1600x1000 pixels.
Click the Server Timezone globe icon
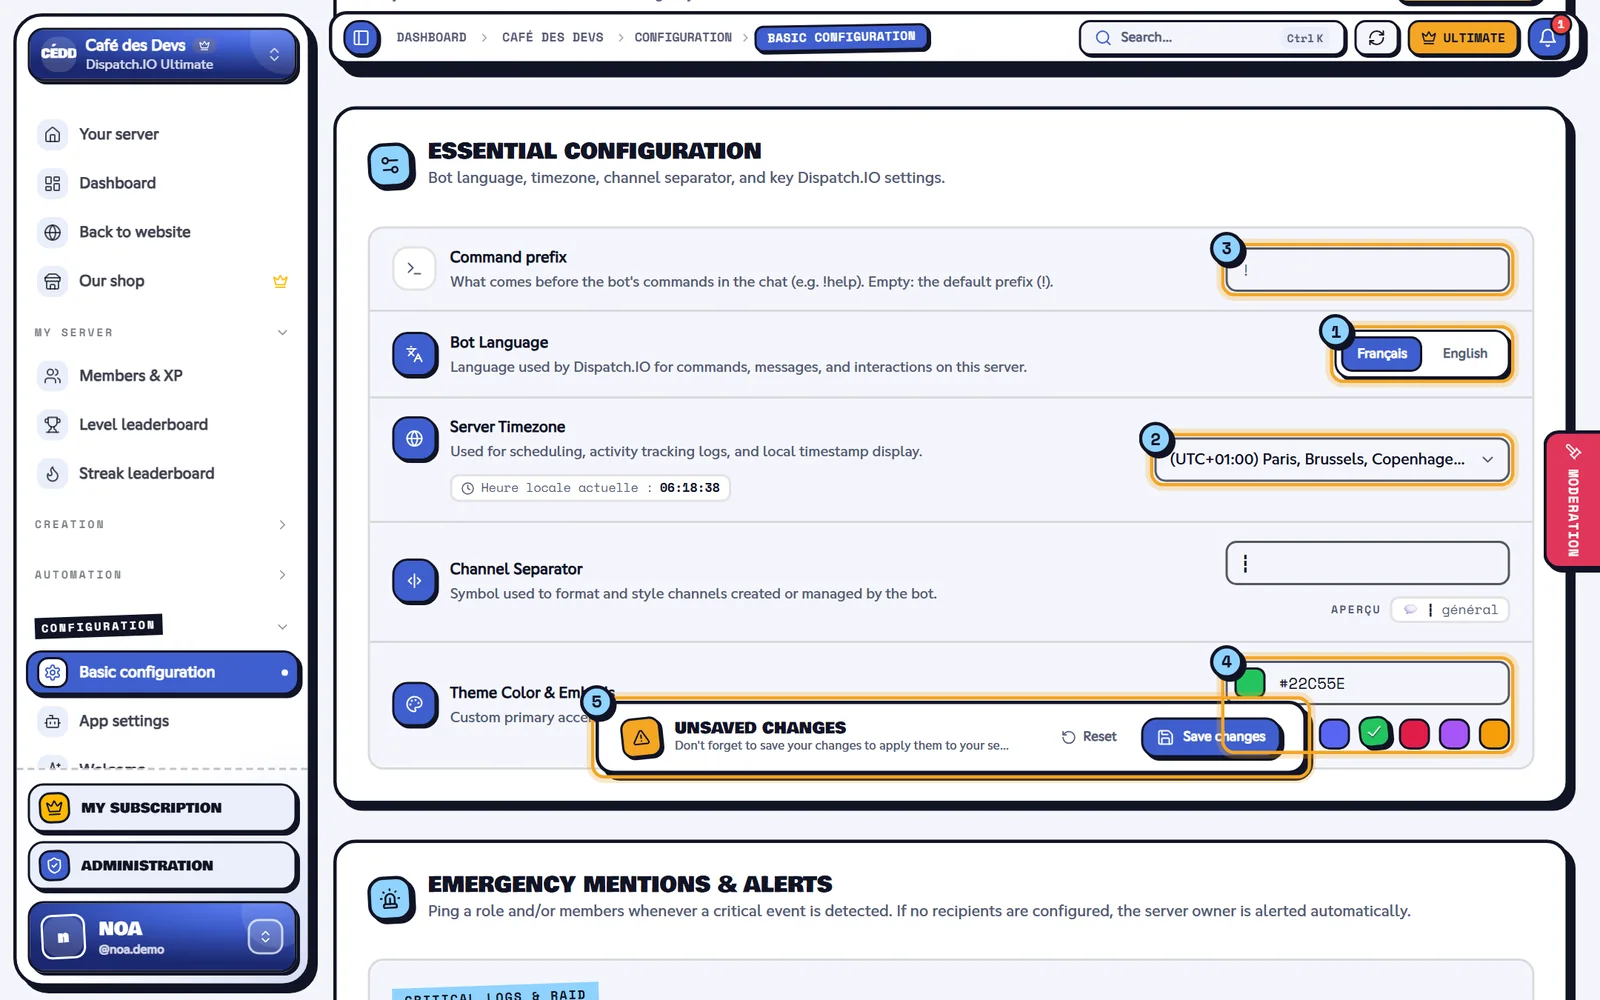coord(414,439)
